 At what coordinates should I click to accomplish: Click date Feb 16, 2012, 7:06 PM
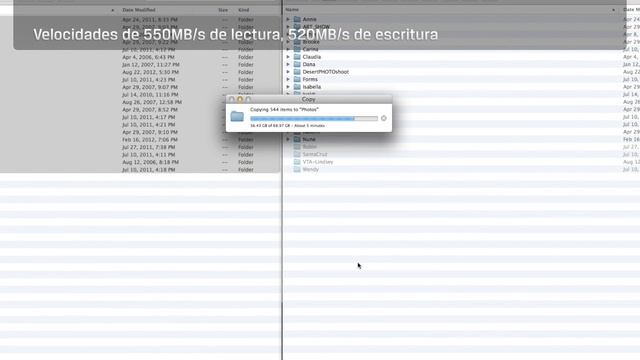[x=150, y=140]
